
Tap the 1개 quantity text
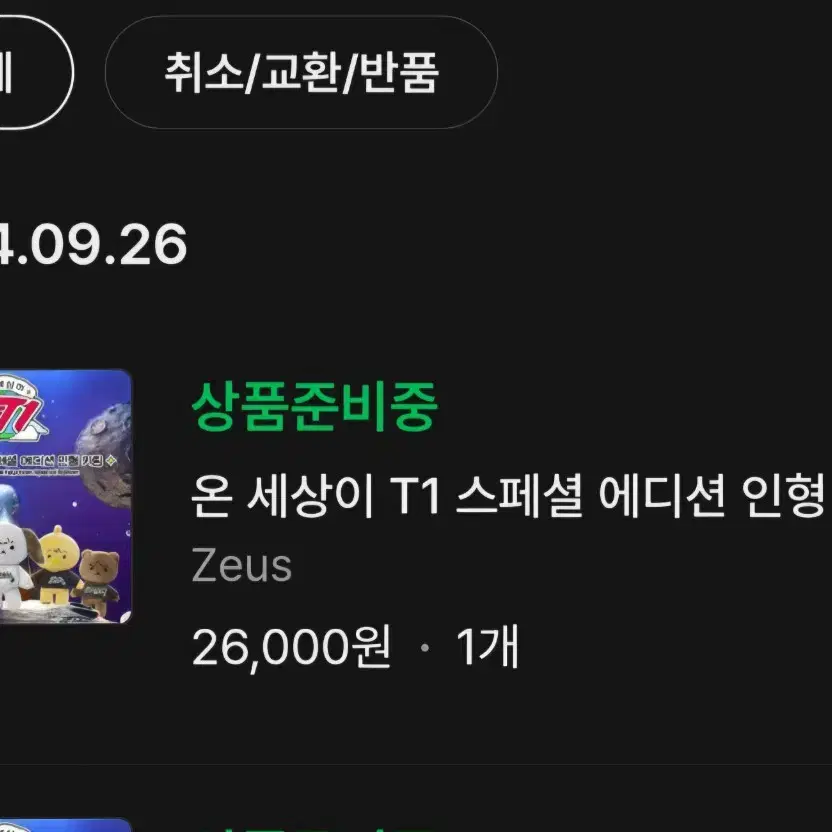(x=487, y=646)
